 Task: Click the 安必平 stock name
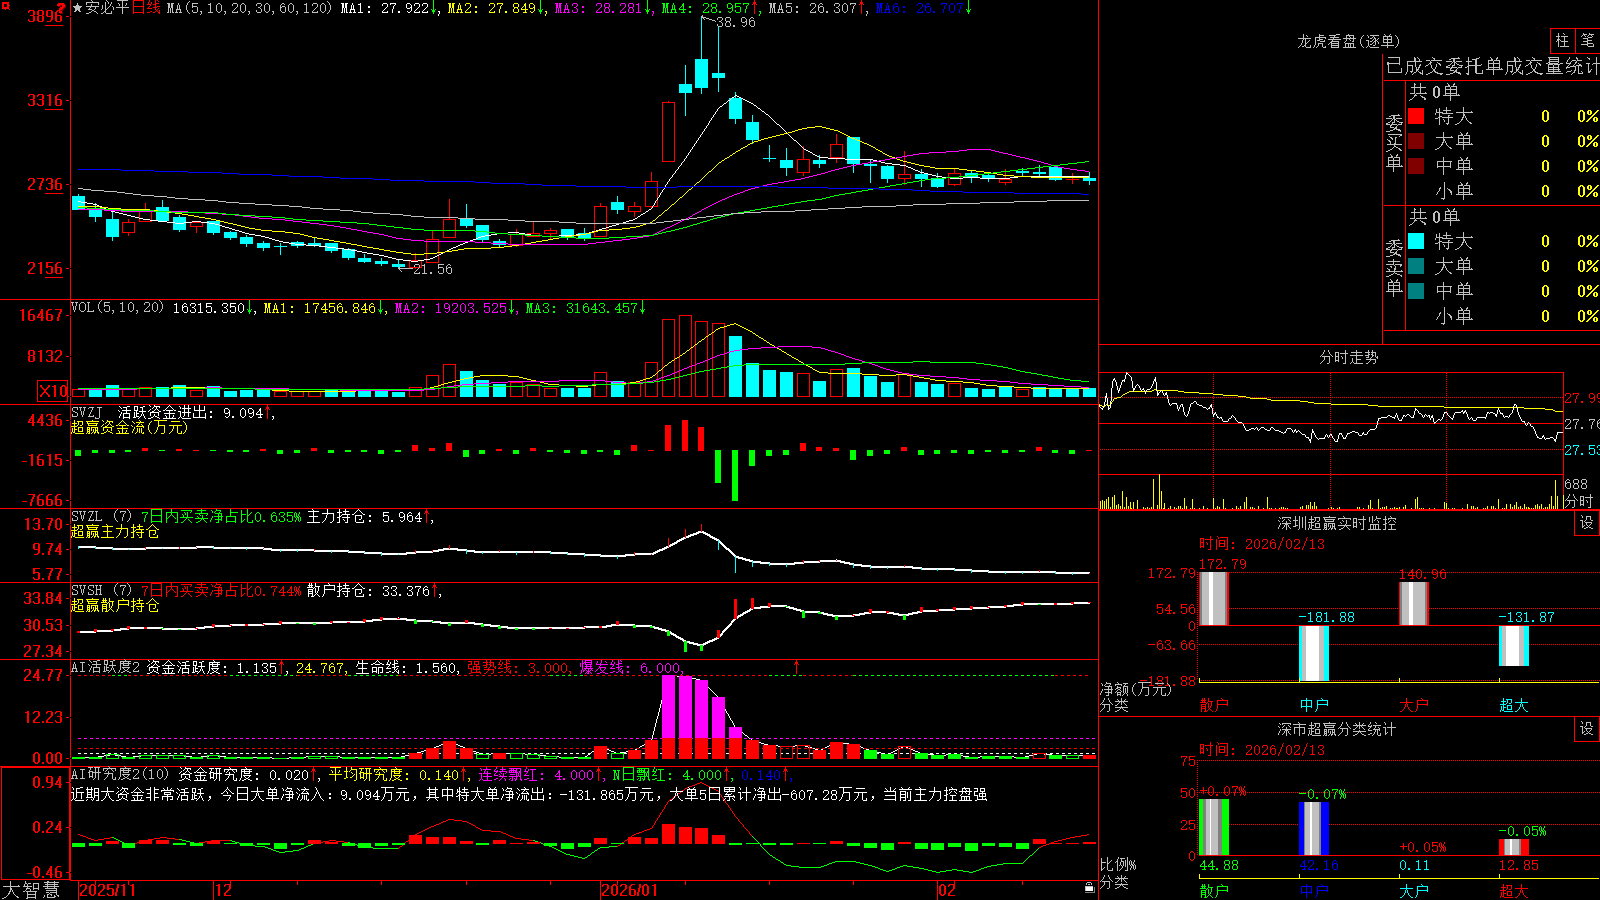pos(107,8)
